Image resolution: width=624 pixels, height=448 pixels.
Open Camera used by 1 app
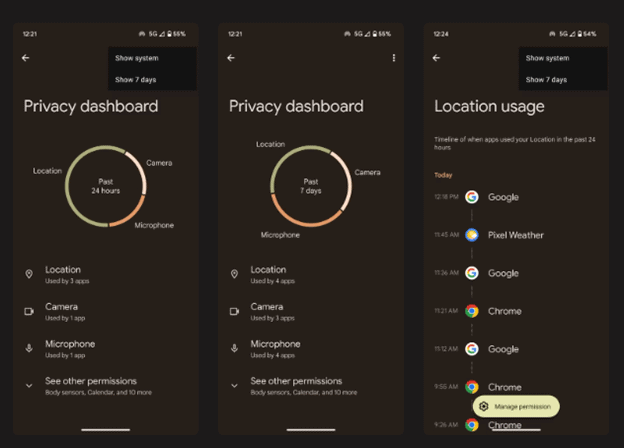click(106, 312)
